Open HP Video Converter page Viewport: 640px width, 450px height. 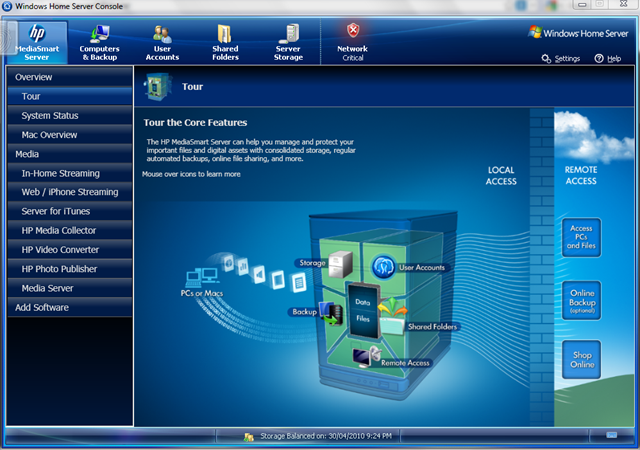(x=70, y=250)
